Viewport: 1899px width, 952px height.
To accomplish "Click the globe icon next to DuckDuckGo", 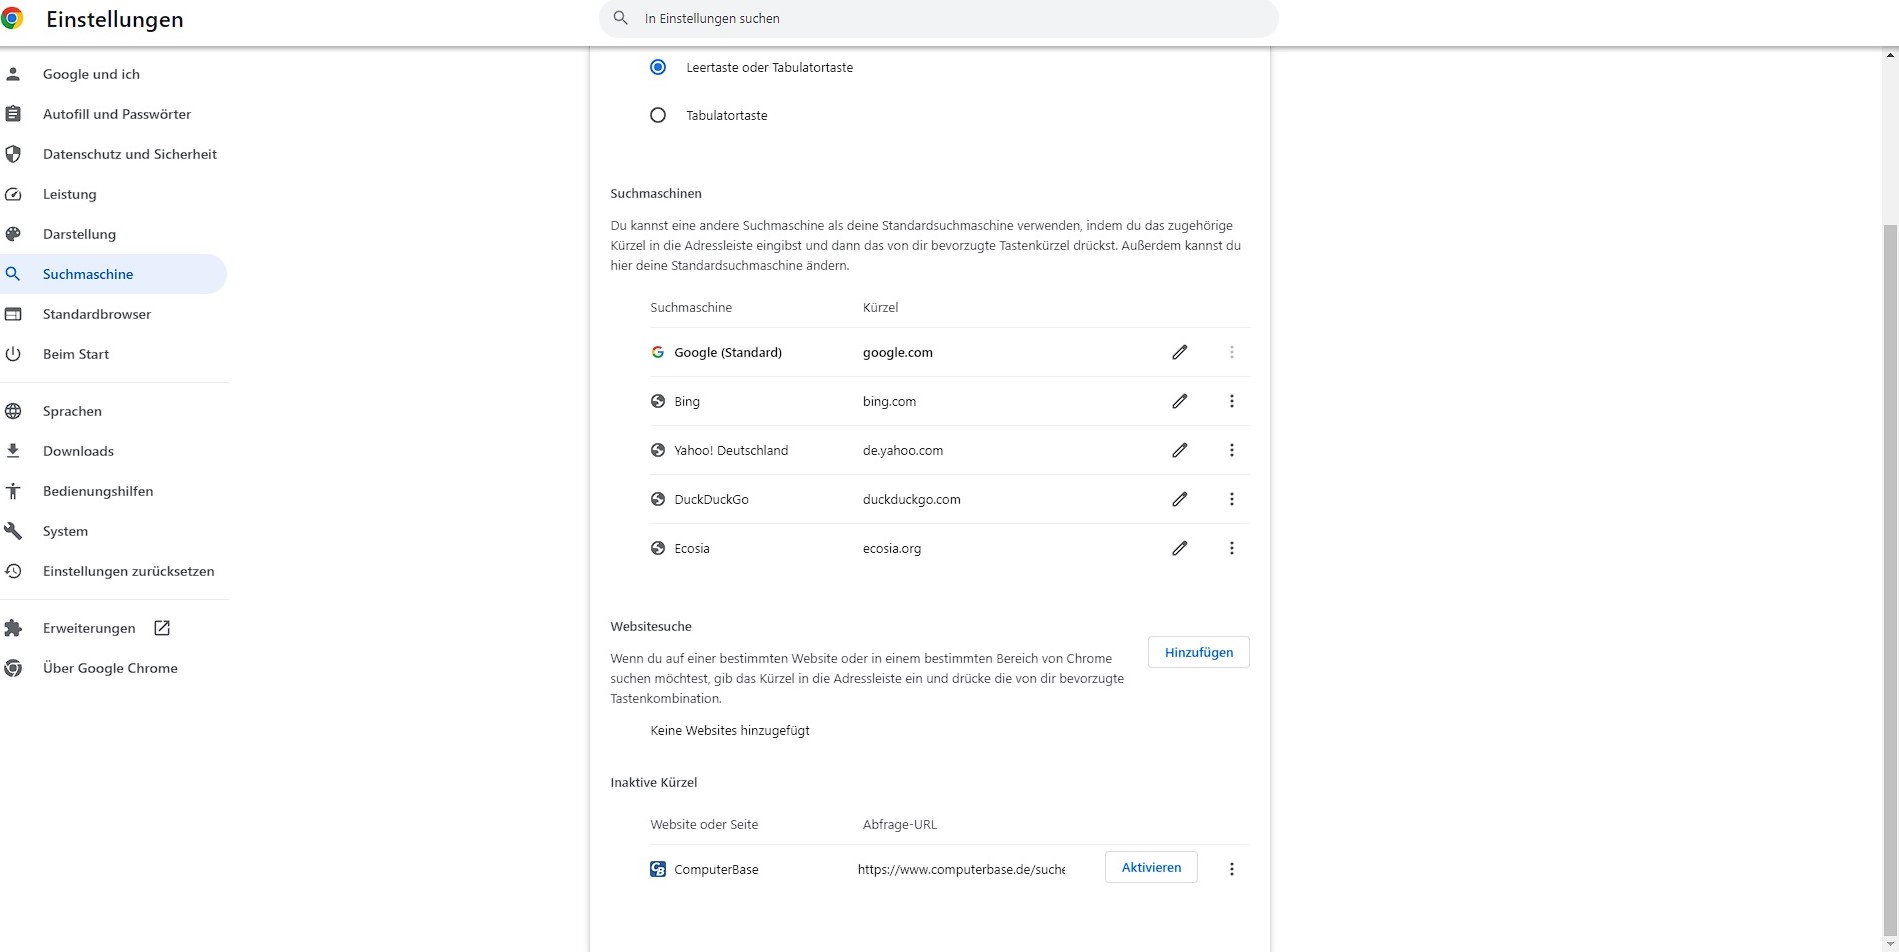I will coord(658,499).
